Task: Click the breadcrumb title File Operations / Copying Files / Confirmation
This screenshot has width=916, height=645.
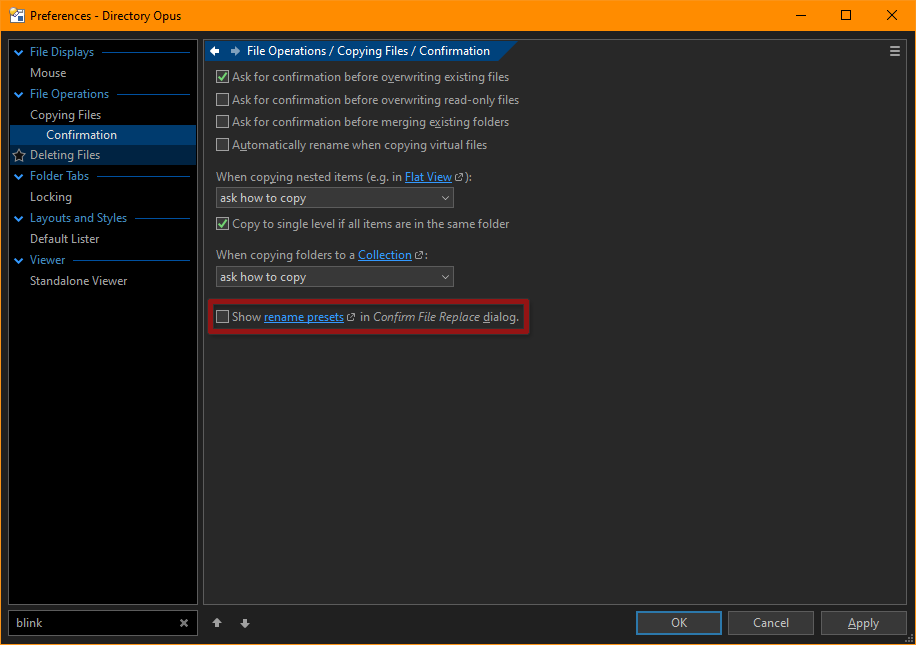Action: pyautogui.click(x=368, y=51)
